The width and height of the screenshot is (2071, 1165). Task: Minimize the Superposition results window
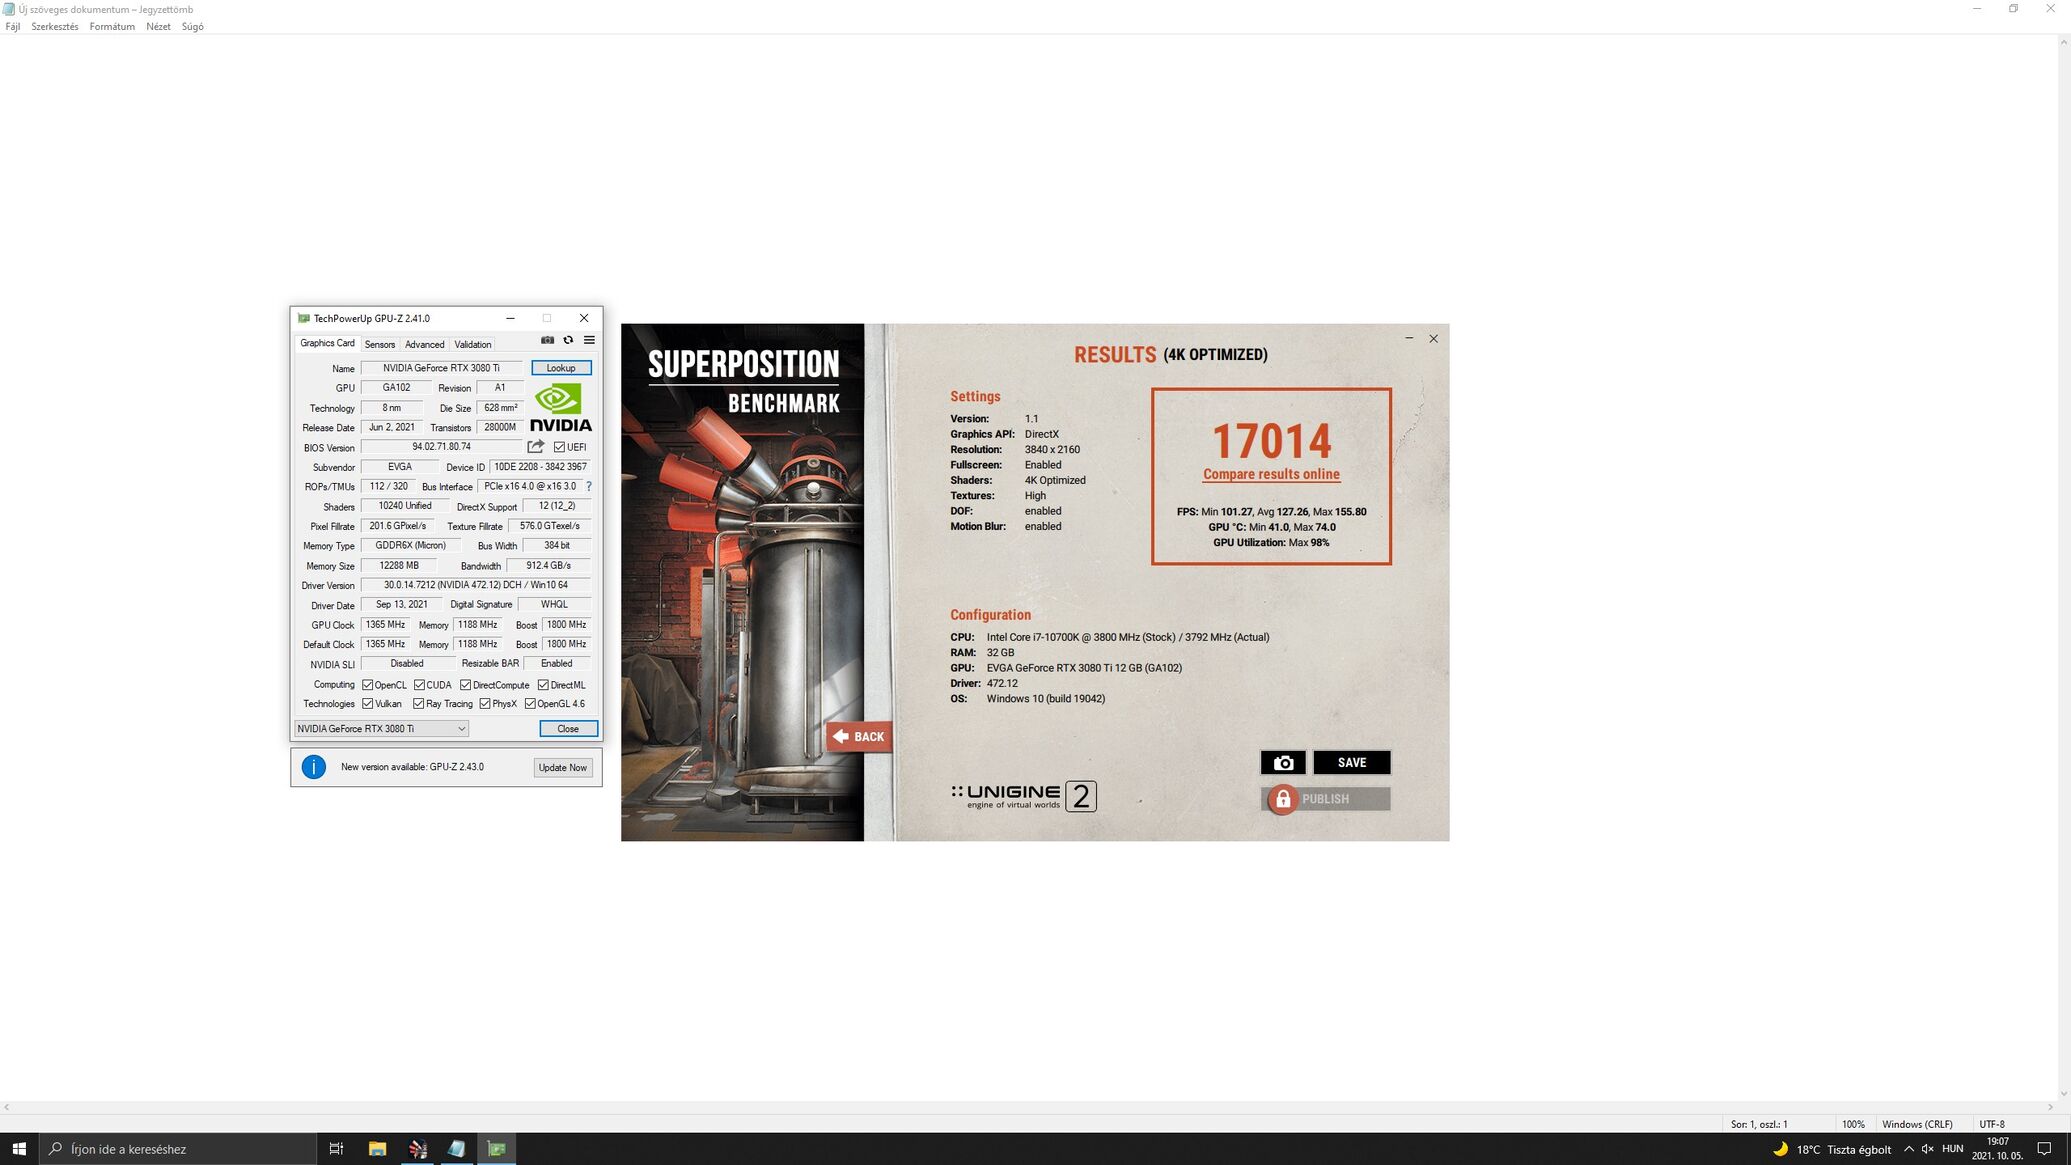click(x=1409, y=338)
